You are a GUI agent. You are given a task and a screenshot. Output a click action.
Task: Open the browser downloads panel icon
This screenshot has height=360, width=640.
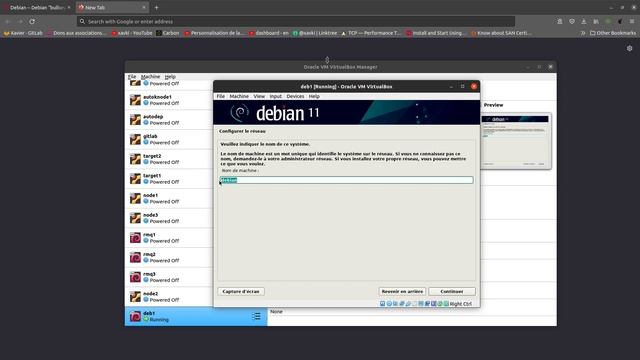coord(584,21)
